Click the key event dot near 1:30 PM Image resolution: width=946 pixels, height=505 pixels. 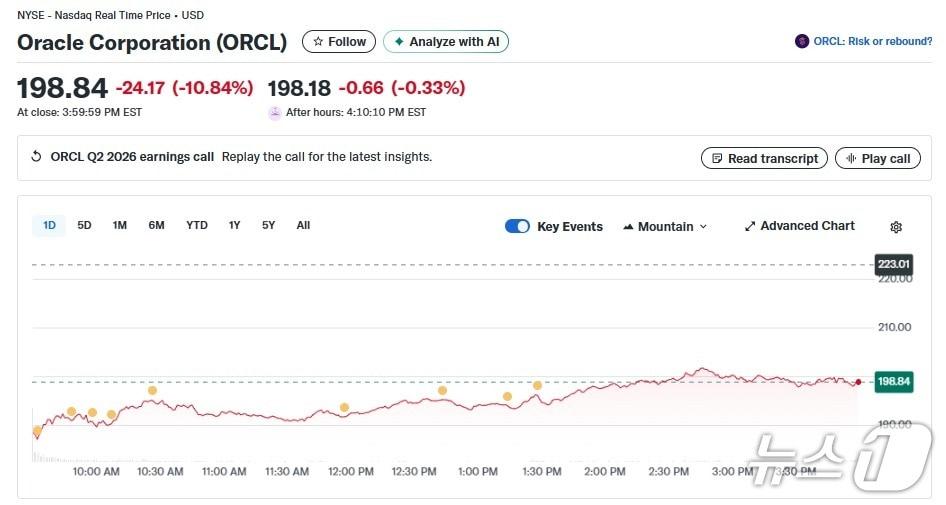tap(537, 385)
